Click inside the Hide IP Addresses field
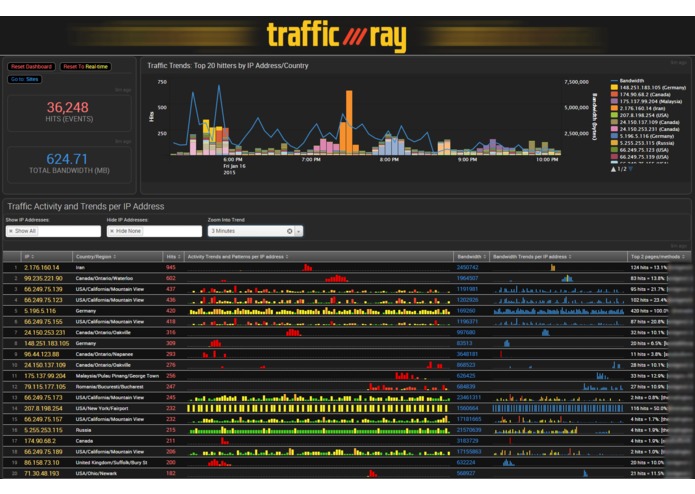The height and width of the screenshot is (494, 695). click(154, 231)
